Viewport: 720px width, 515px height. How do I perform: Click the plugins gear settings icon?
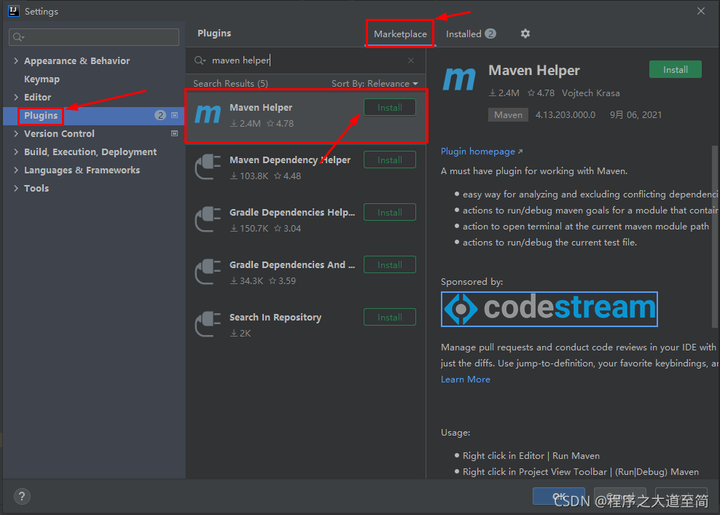[525, 34]
